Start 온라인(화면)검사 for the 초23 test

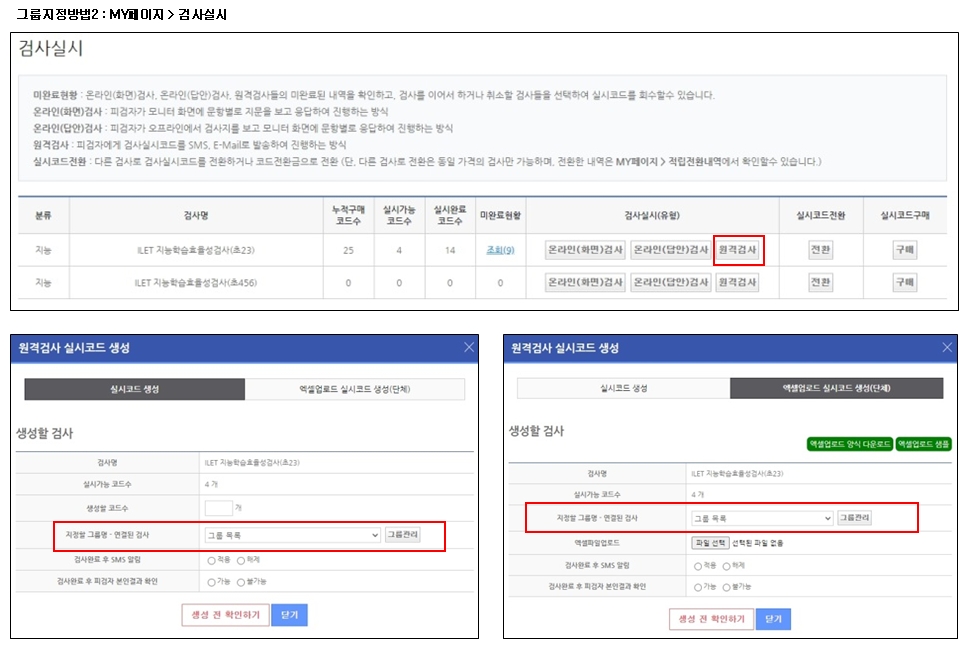(x=585, y=250)
